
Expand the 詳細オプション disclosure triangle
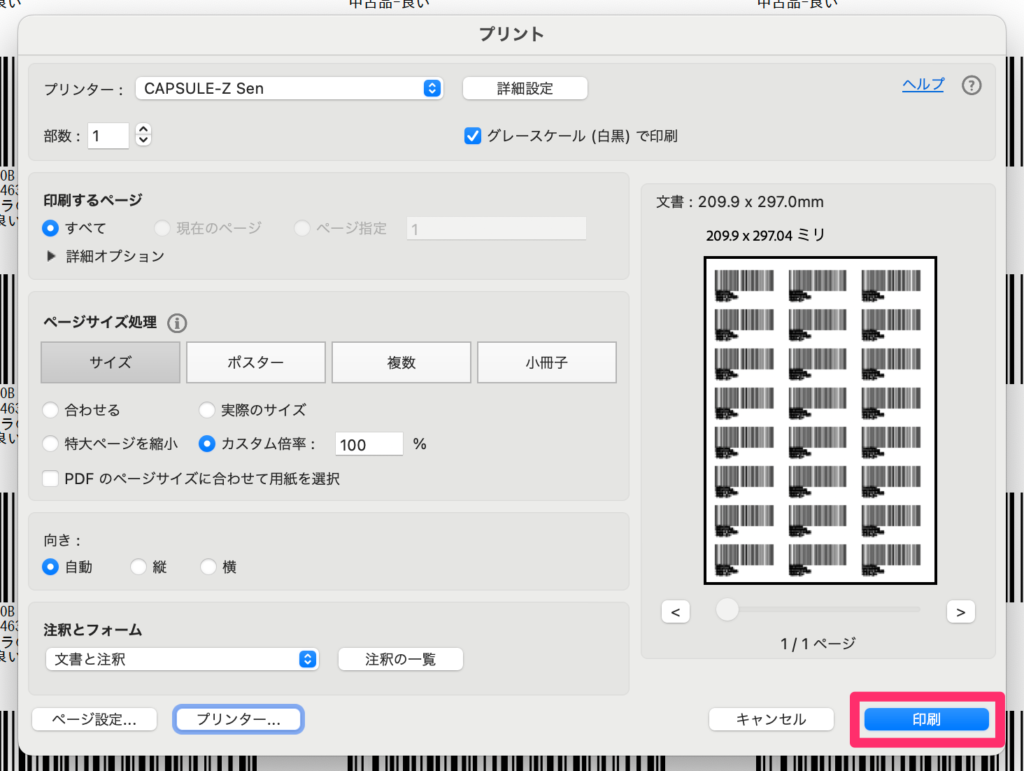(52, 256)
